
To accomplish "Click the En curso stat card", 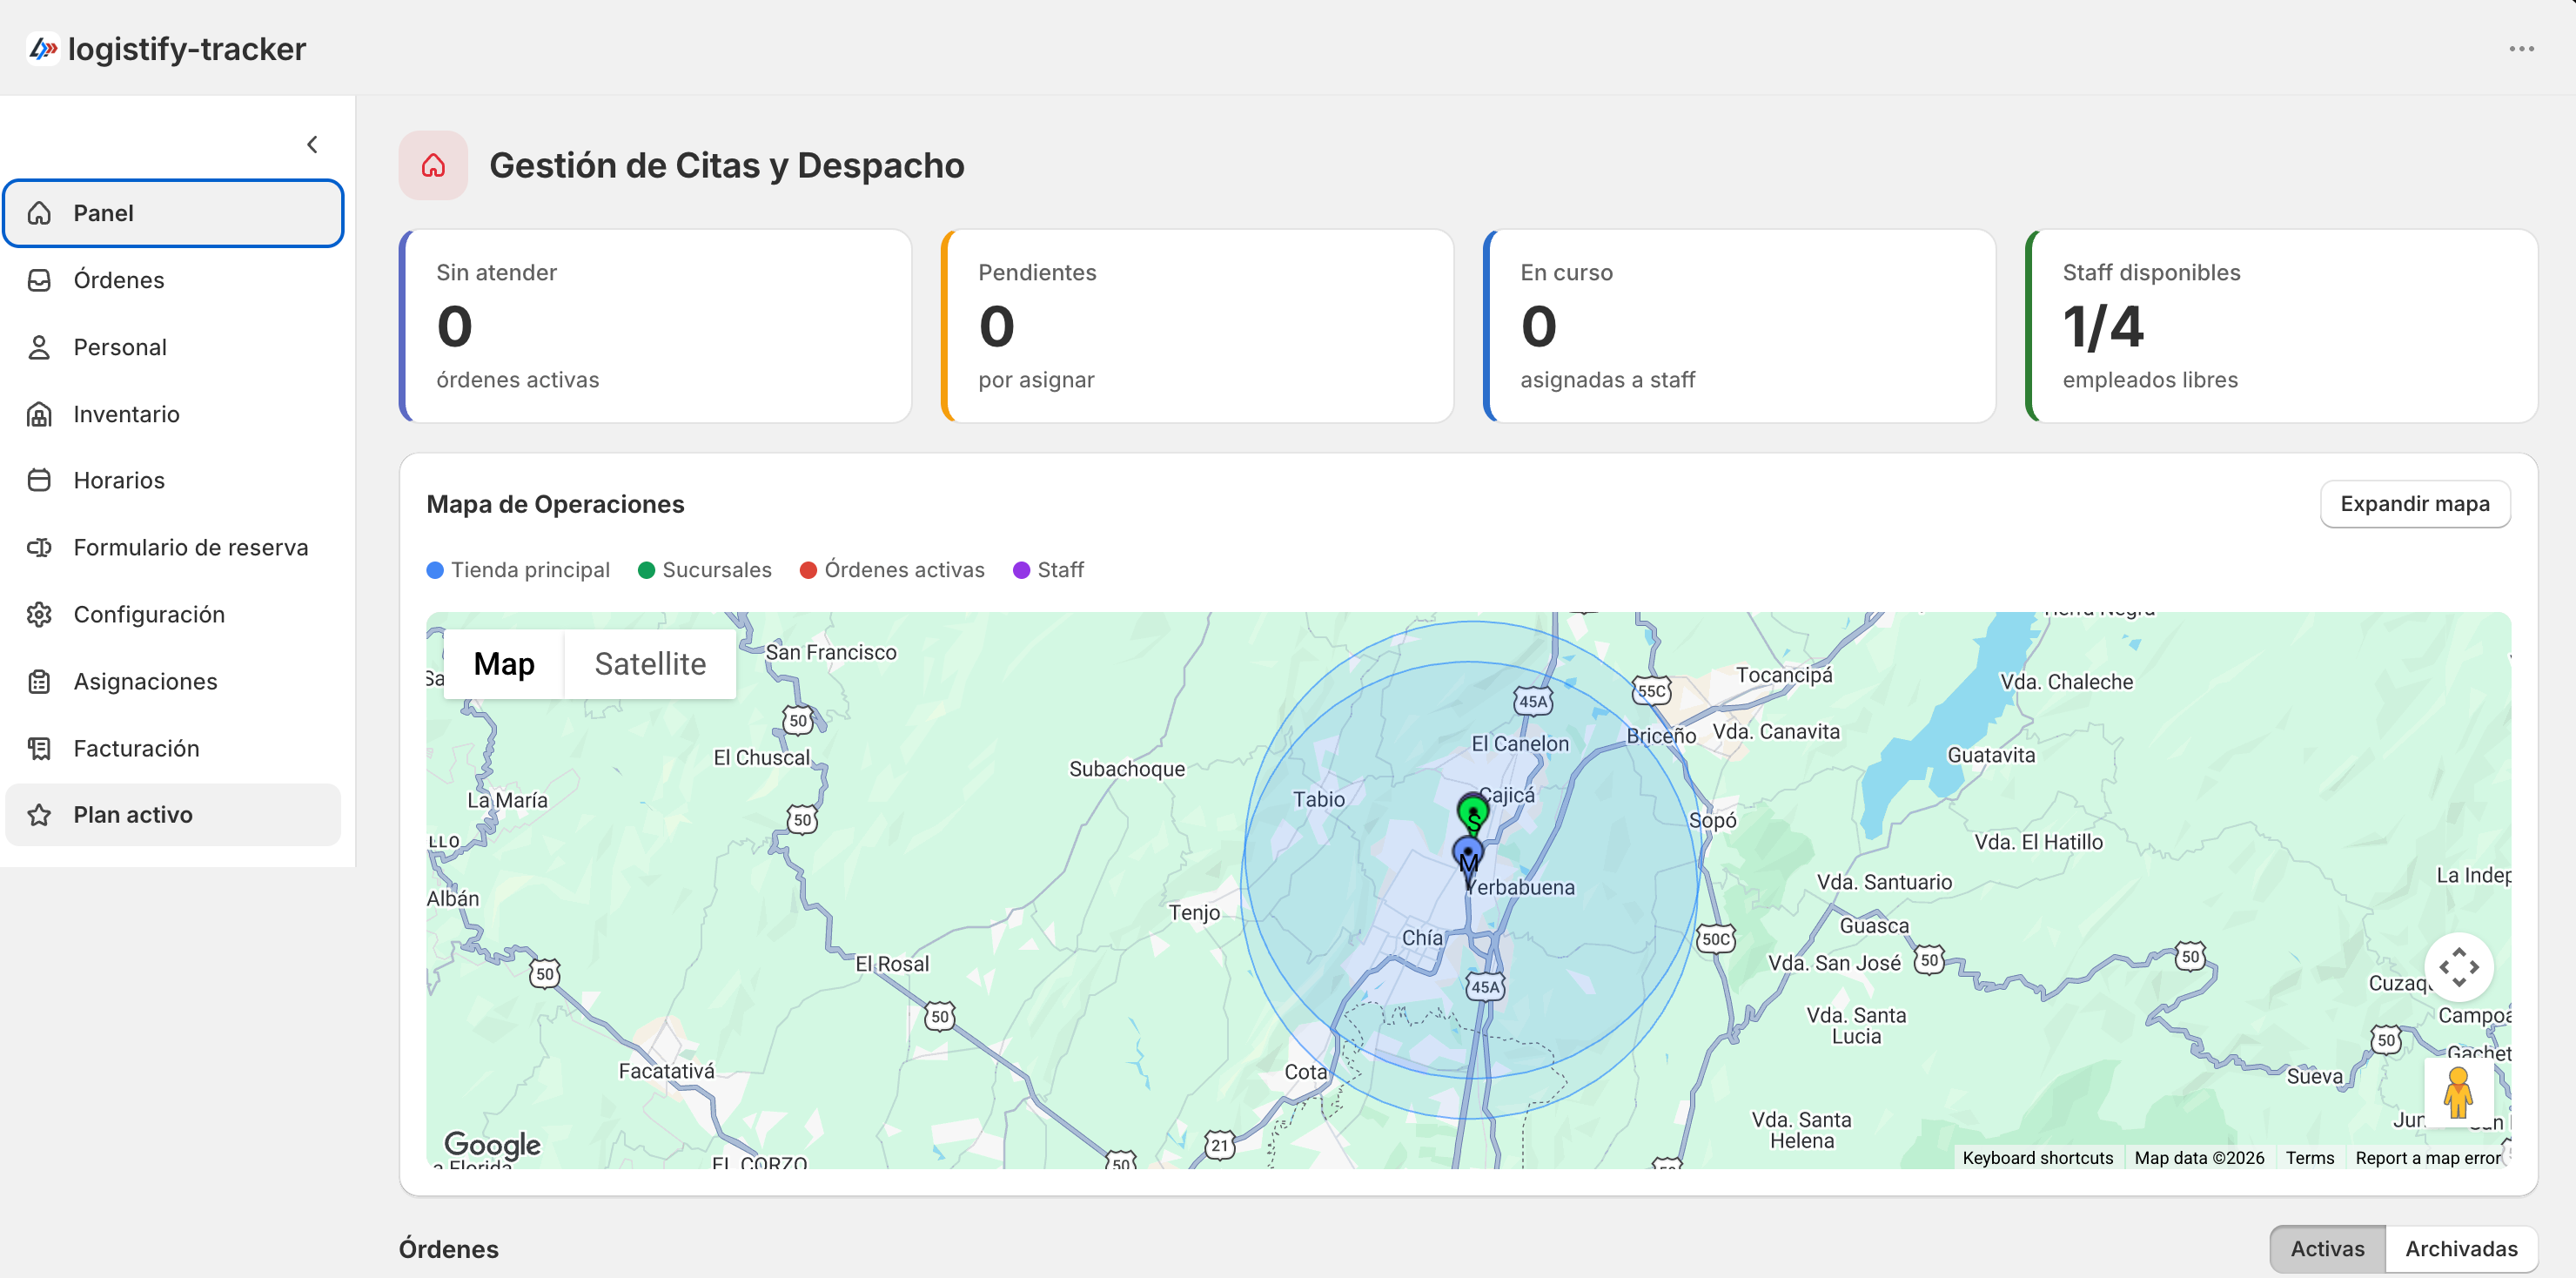I will [1739, 326].
